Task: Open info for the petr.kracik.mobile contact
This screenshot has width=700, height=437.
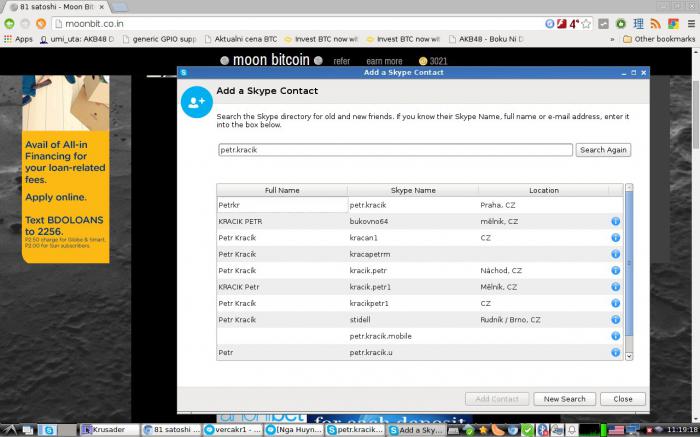Action: click(x=615, y=336)
